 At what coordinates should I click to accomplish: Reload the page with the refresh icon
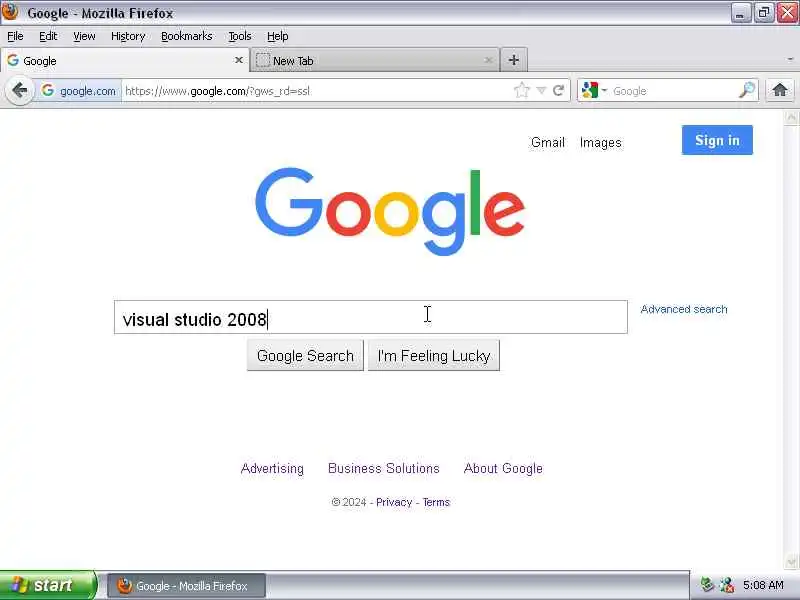559,90
